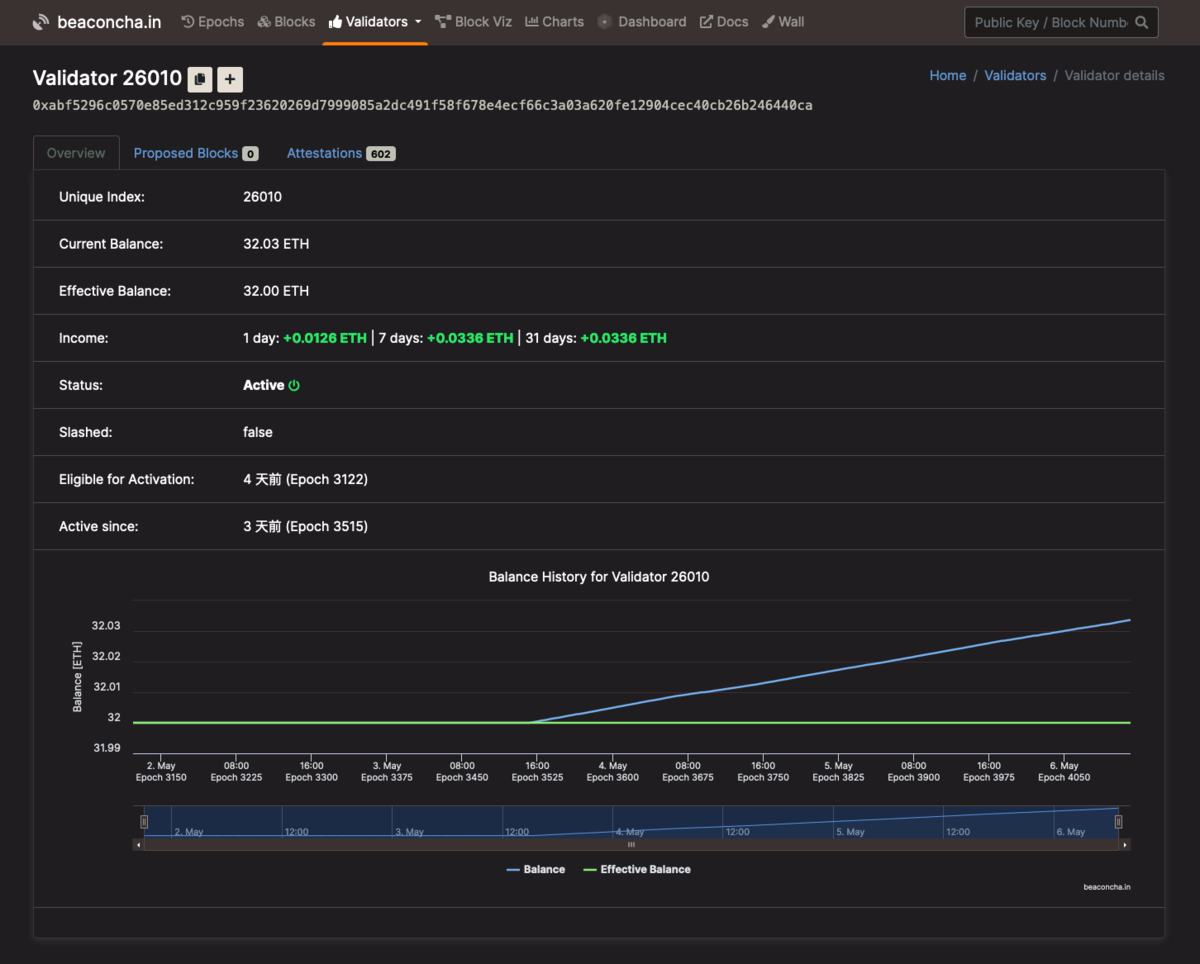
Task: Add validator 26010 with plus icon
Action: (230, 79)
